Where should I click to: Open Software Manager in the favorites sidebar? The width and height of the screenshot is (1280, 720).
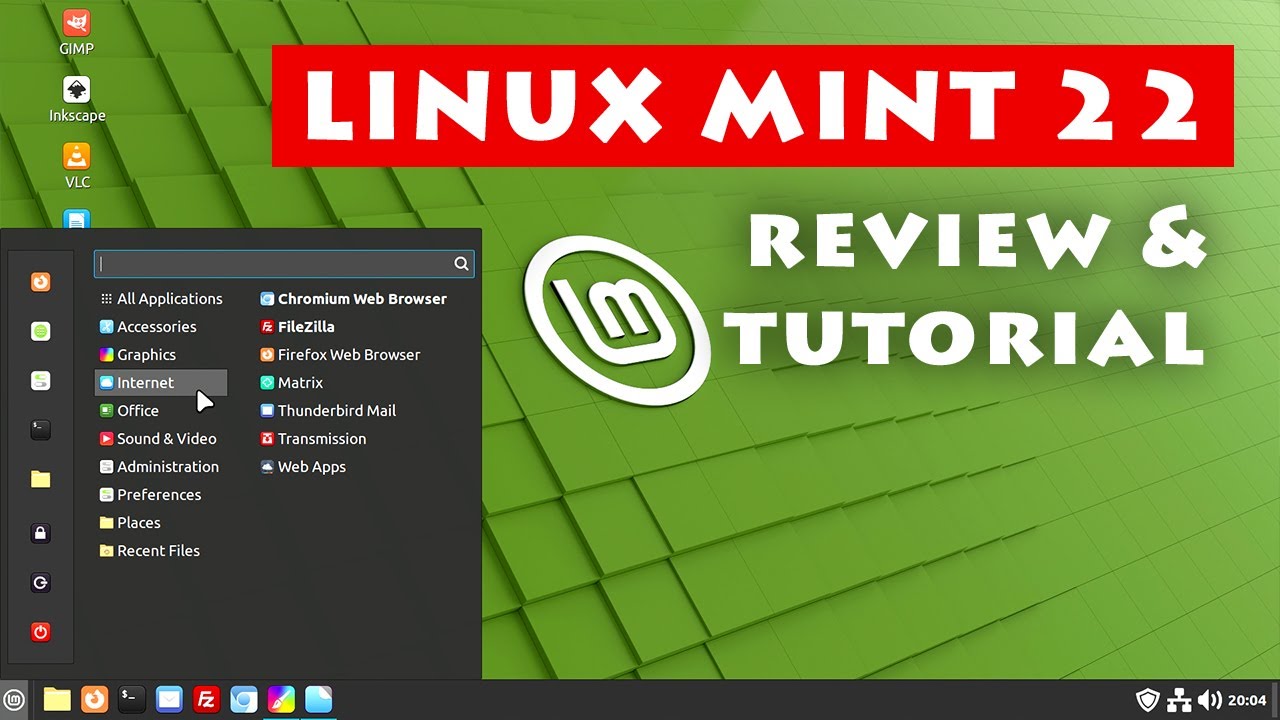[x=40, y=331]
